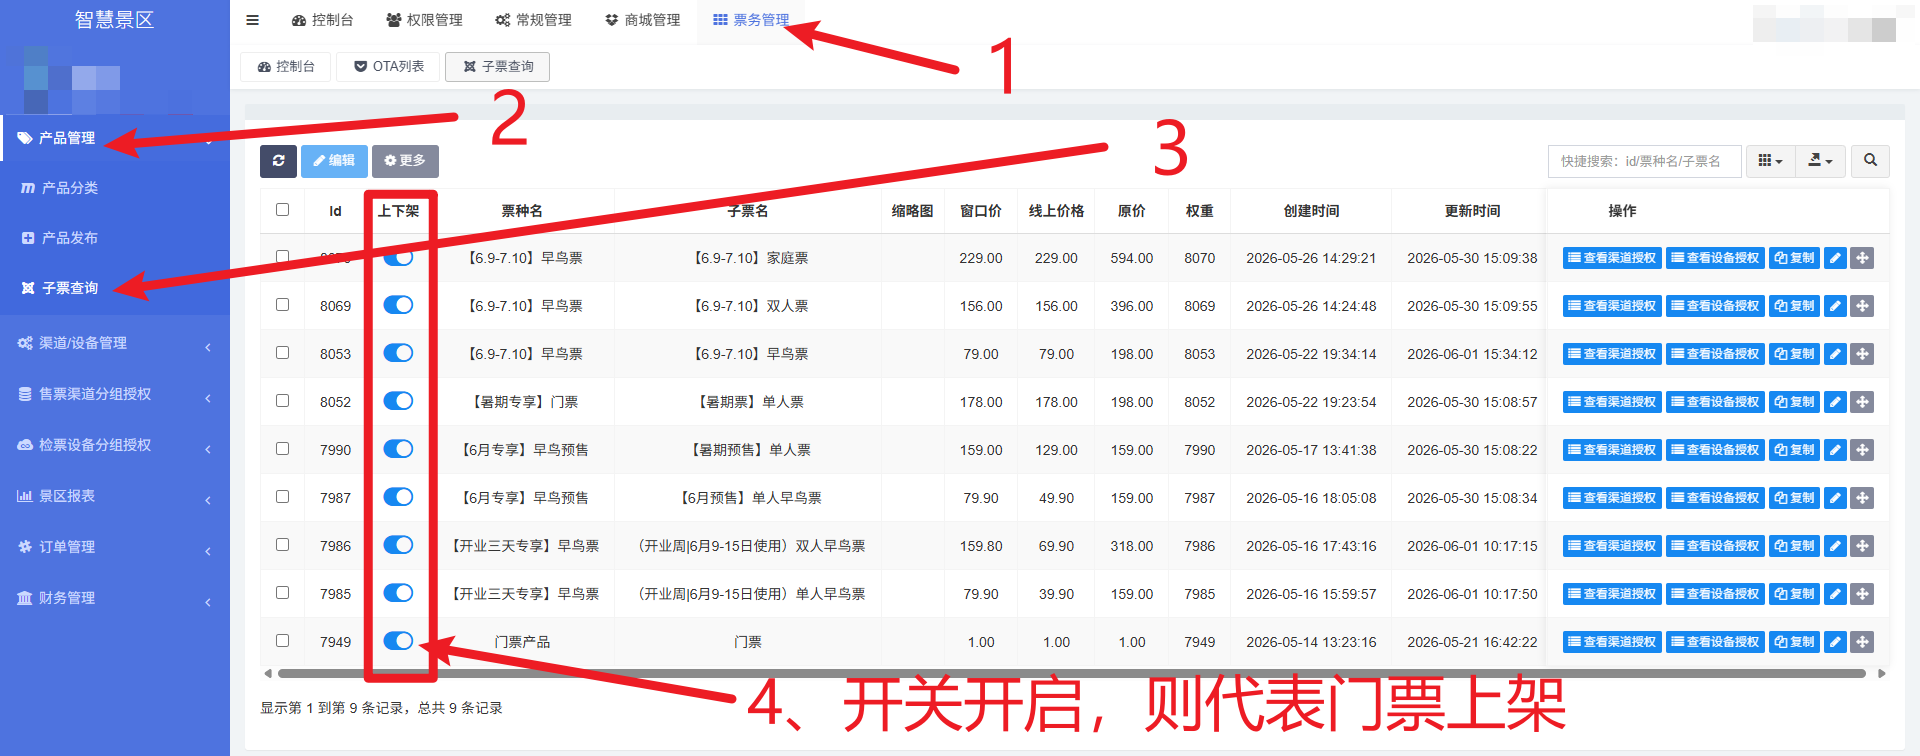Click 复制 for row 7949
This screenshot has height=756, width=1920.
1794,642
